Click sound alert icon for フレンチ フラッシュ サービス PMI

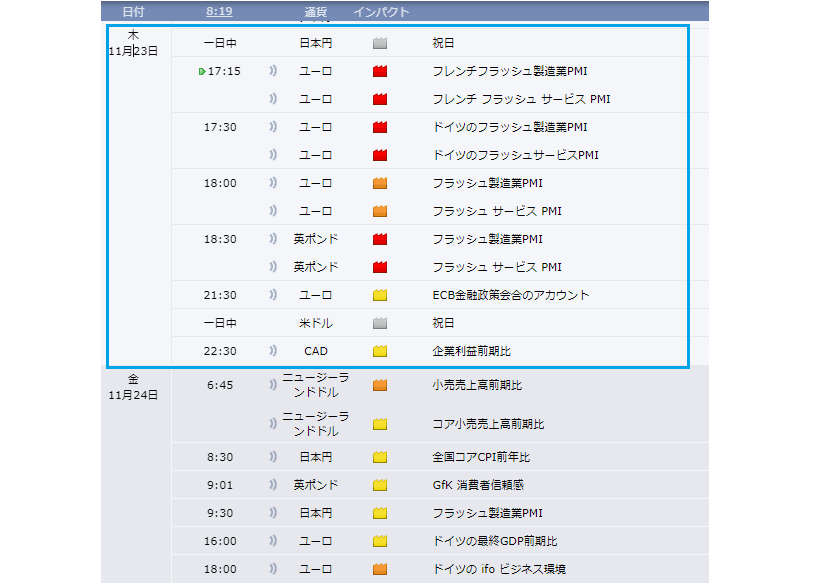273,99
